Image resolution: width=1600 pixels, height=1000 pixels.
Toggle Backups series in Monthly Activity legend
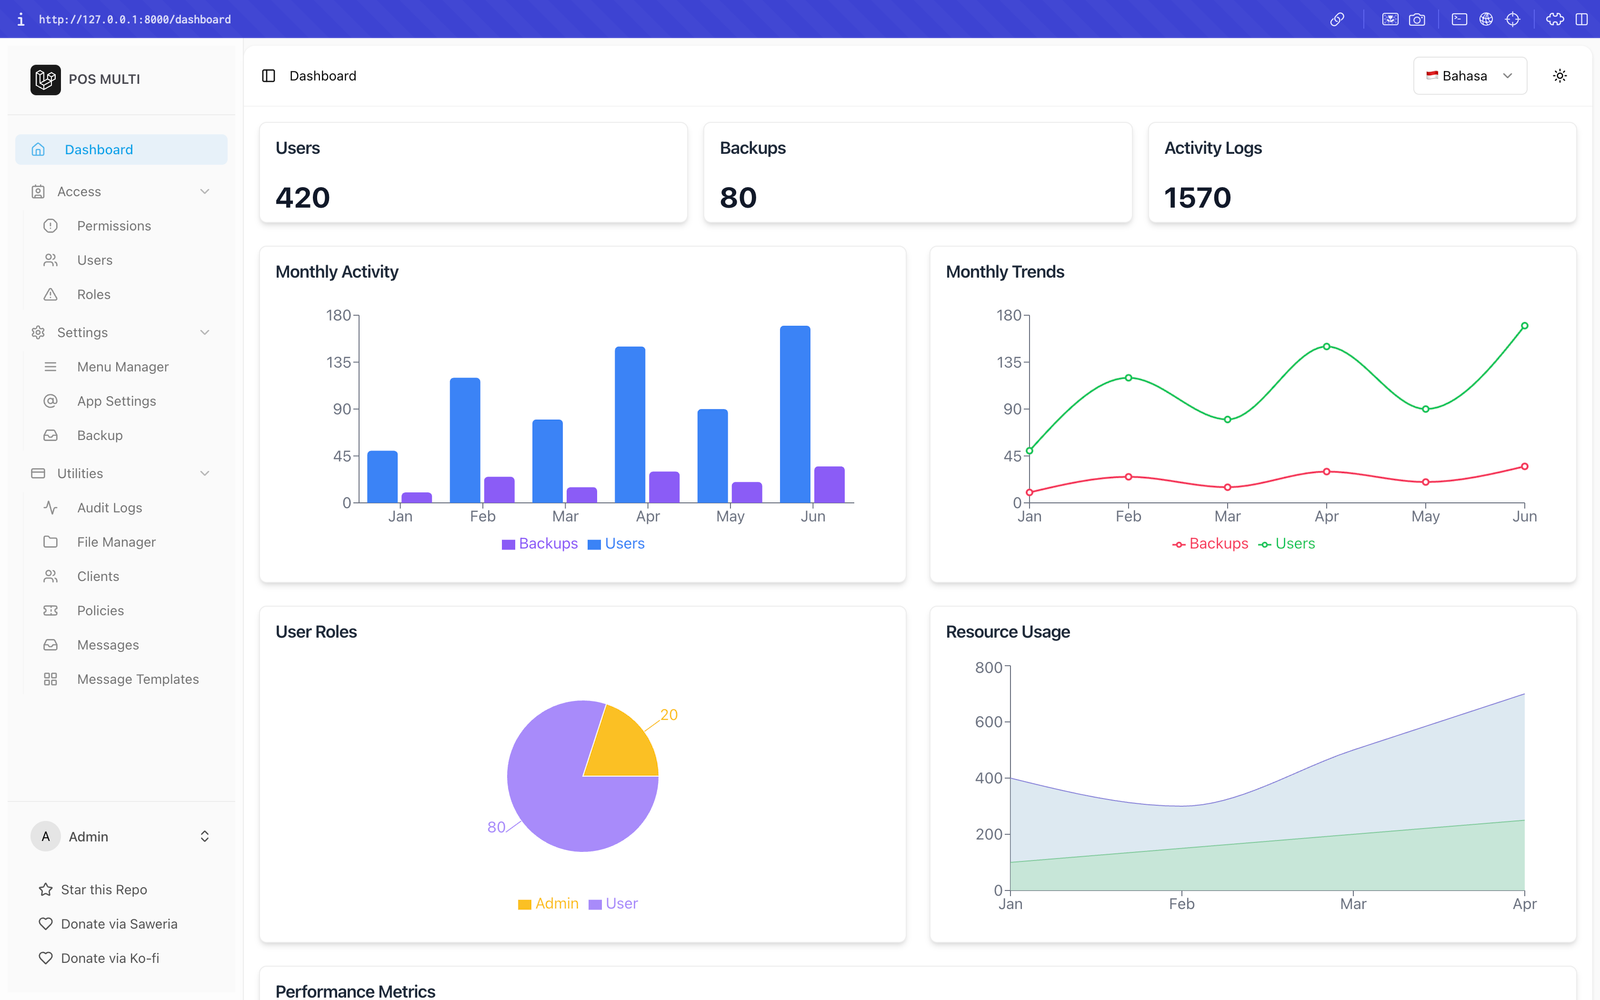(540, 544)
